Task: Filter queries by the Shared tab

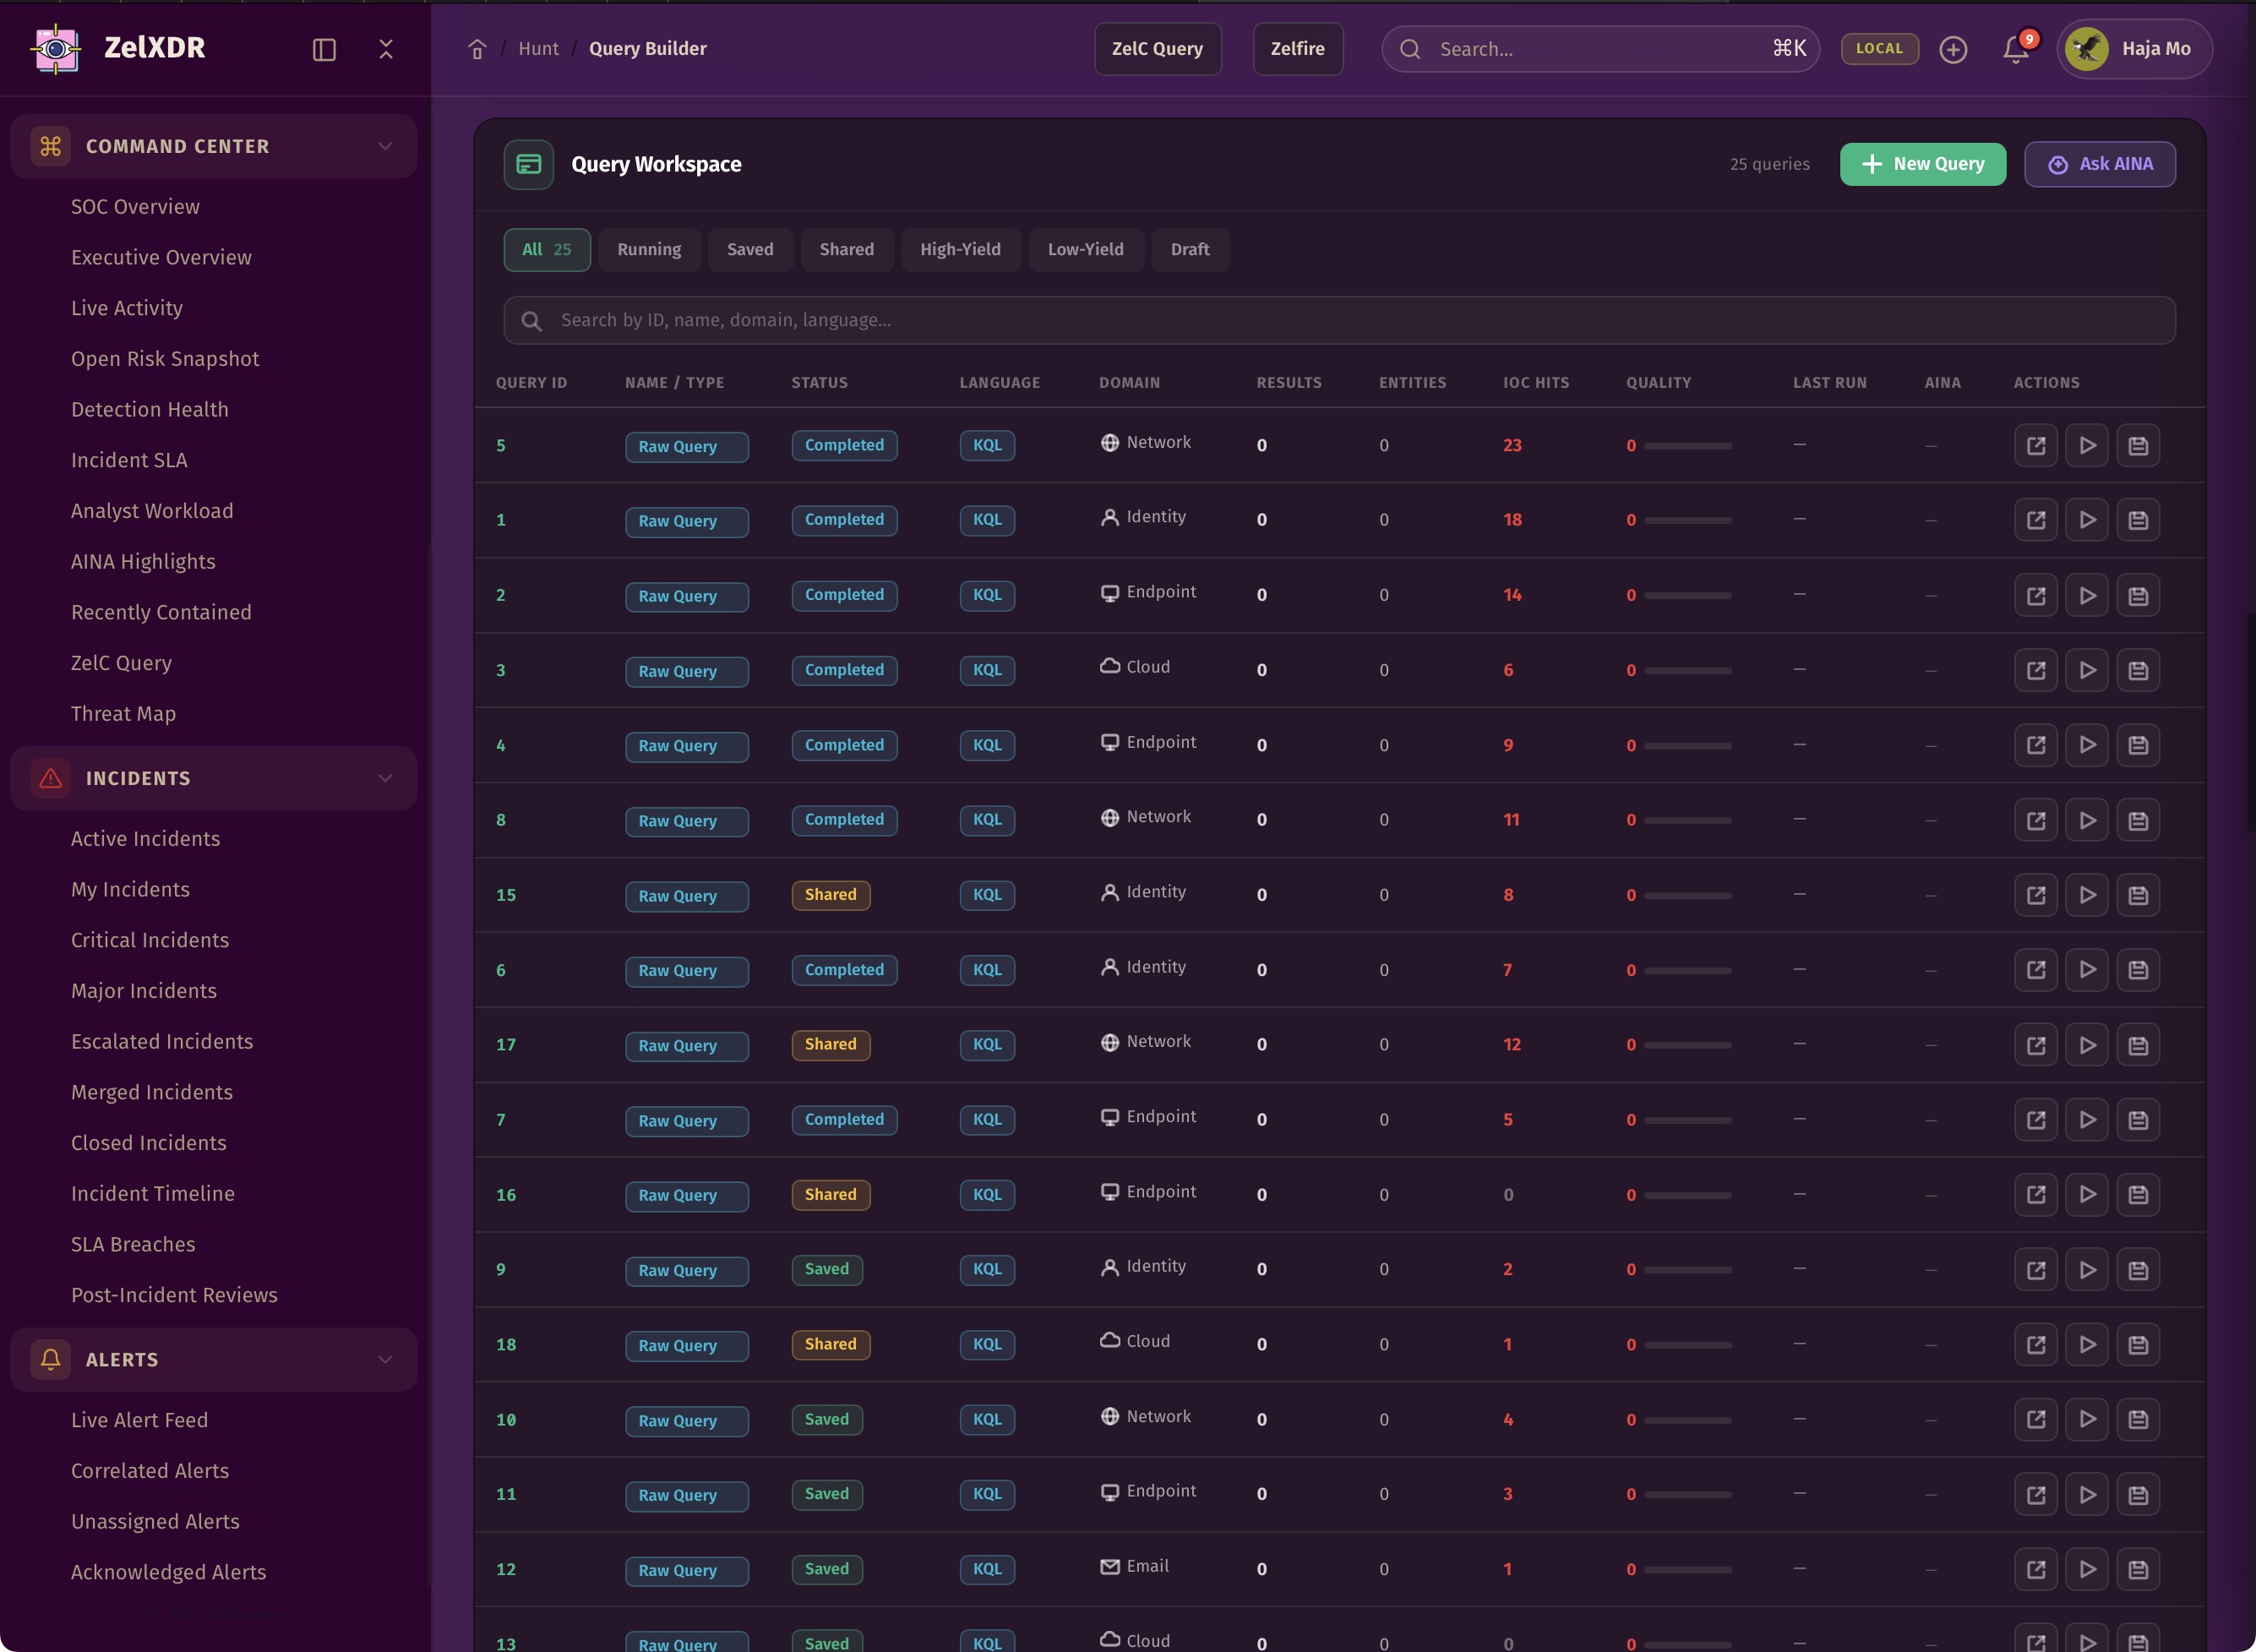Action: click(846, 249)
